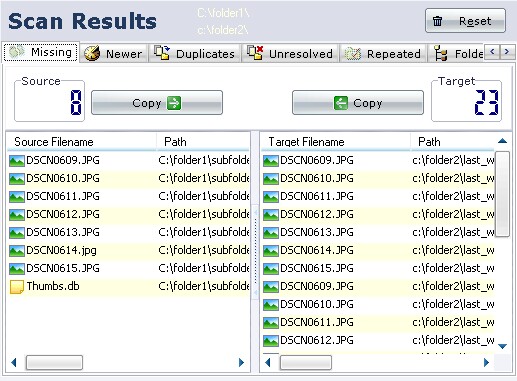Click the path cell of Thumbs.db
Image resolution: width=517 pixels, height=381 pixels.
coord(203,286)
